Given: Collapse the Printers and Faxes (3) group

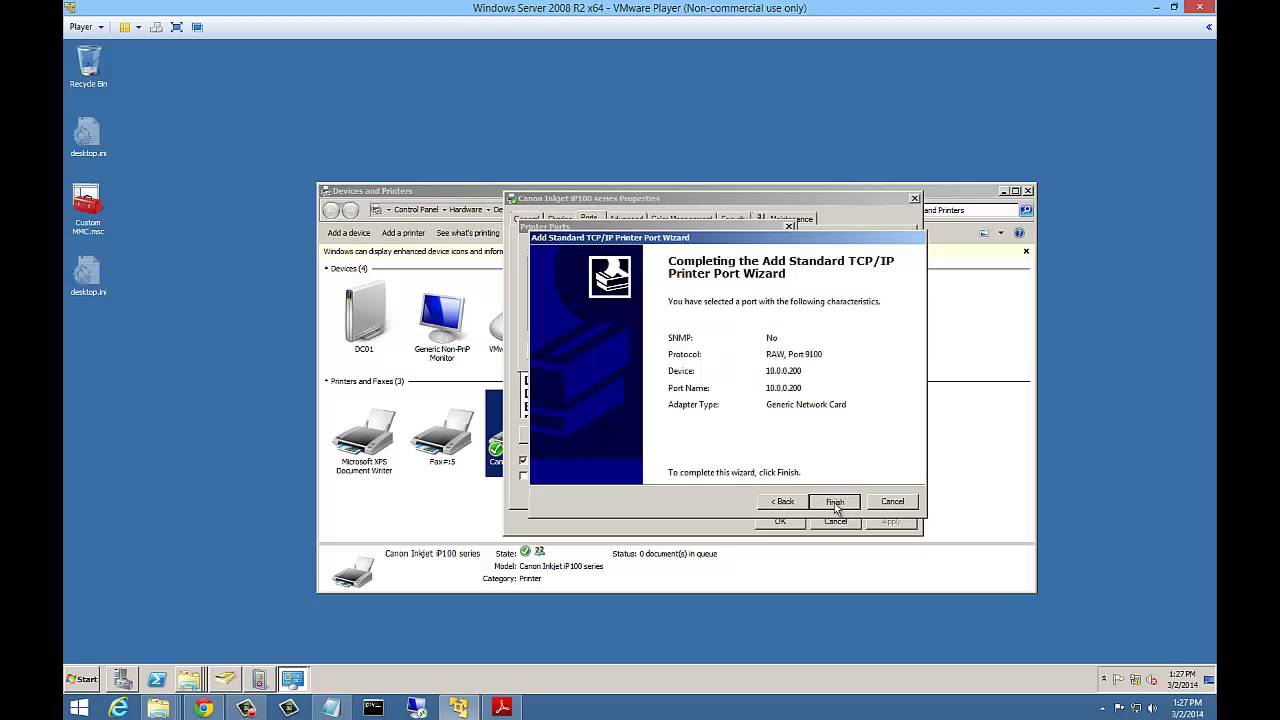Looking at the screenshot, I should (326, 381).
